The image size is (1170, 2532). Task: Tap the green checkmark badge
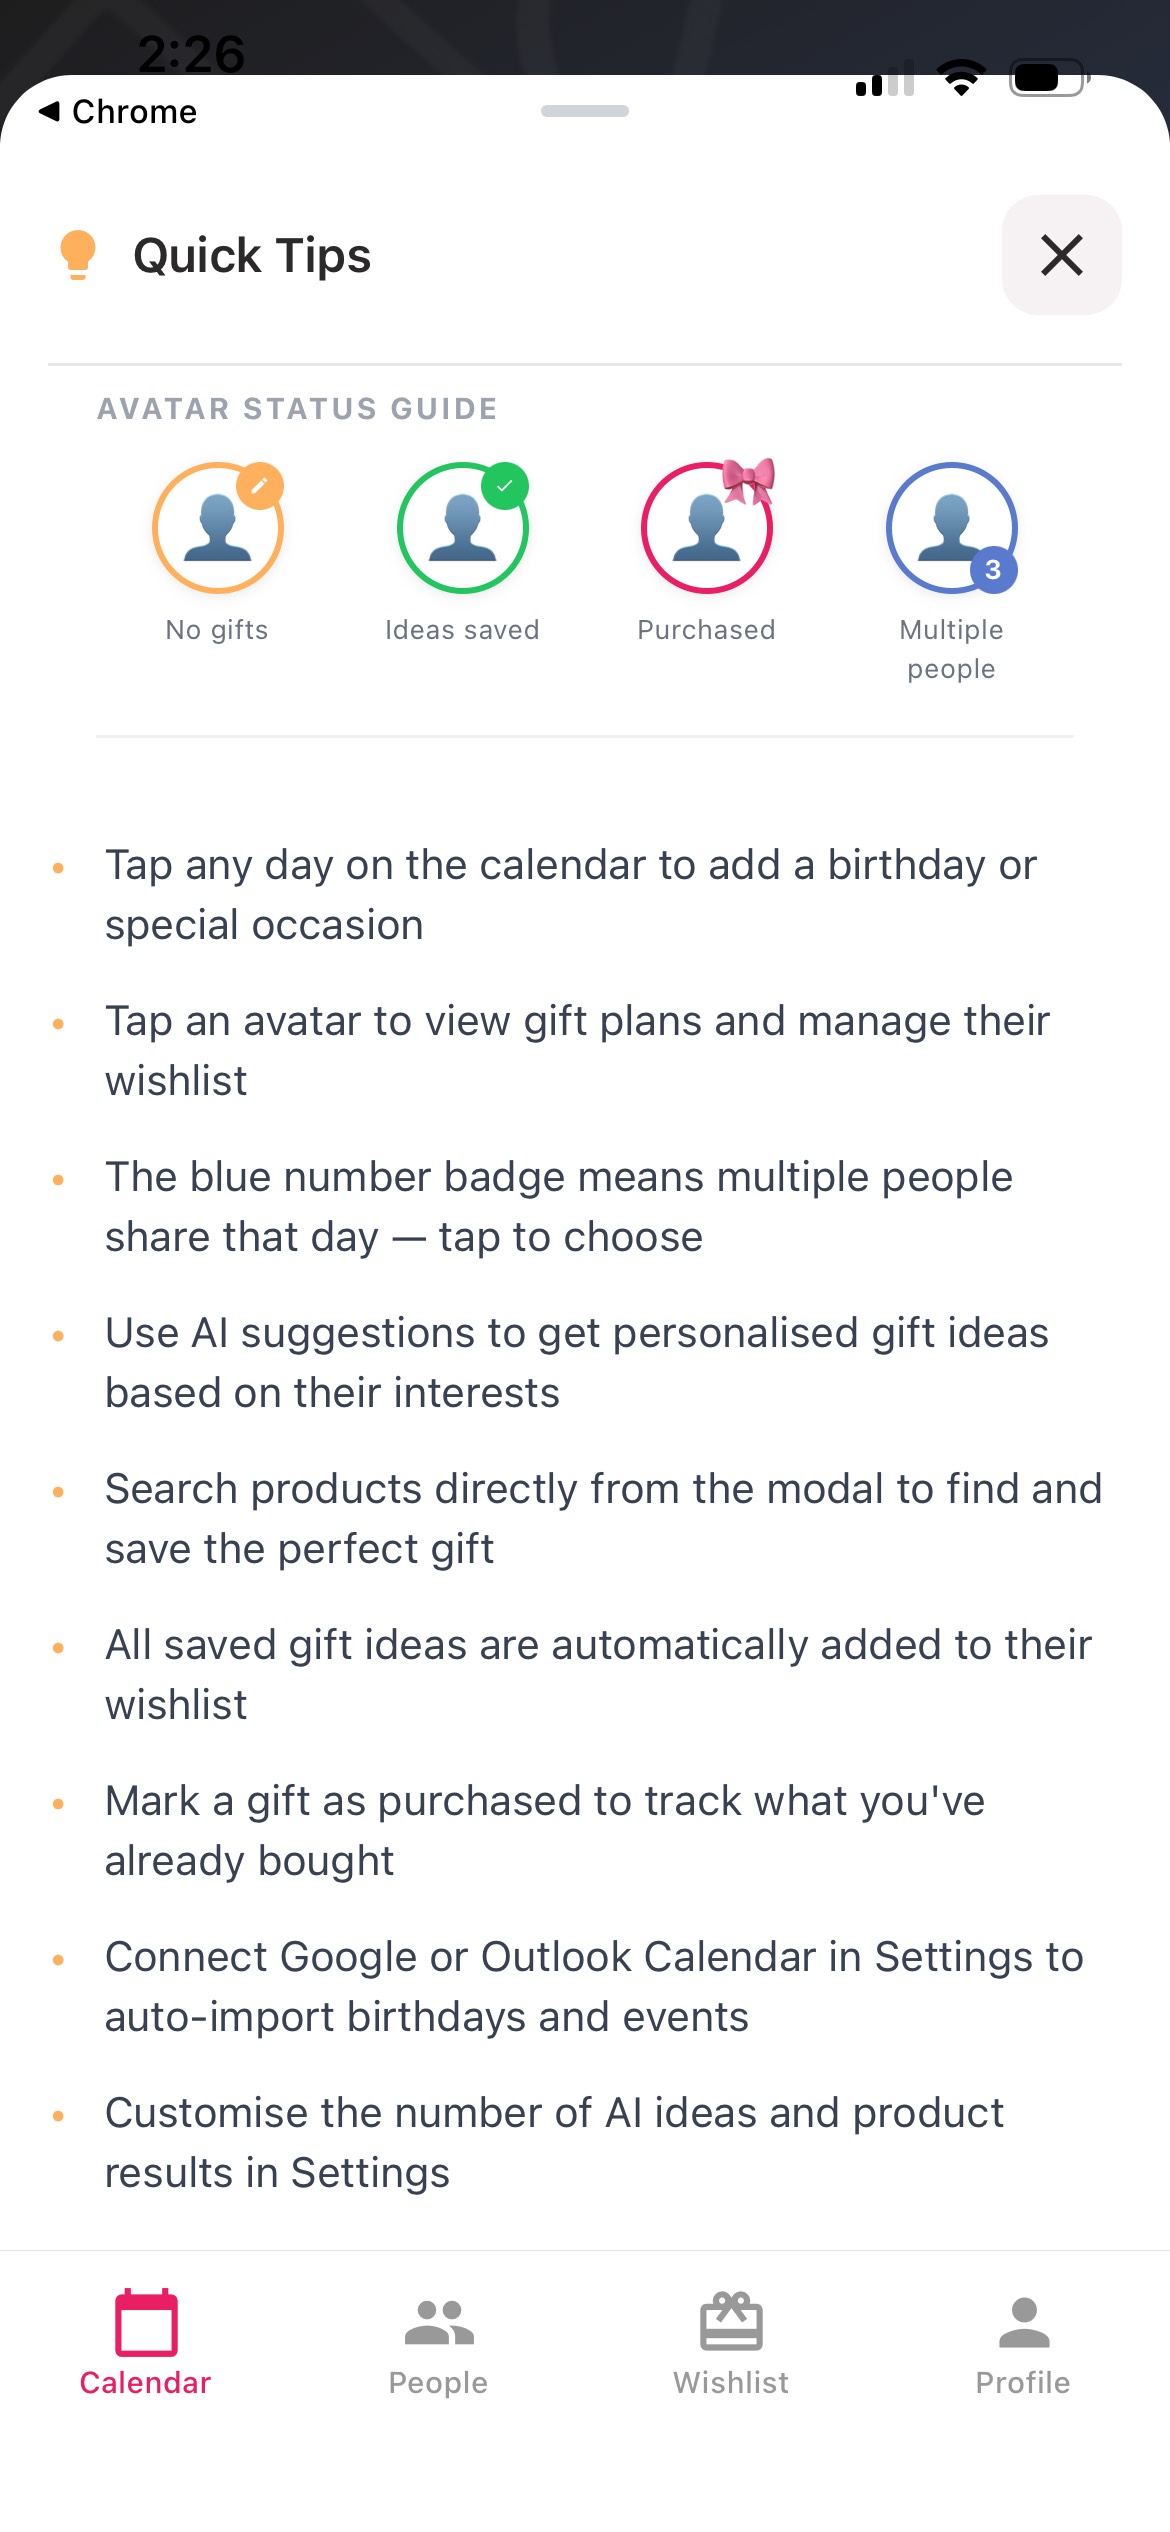tap(506, 484)
